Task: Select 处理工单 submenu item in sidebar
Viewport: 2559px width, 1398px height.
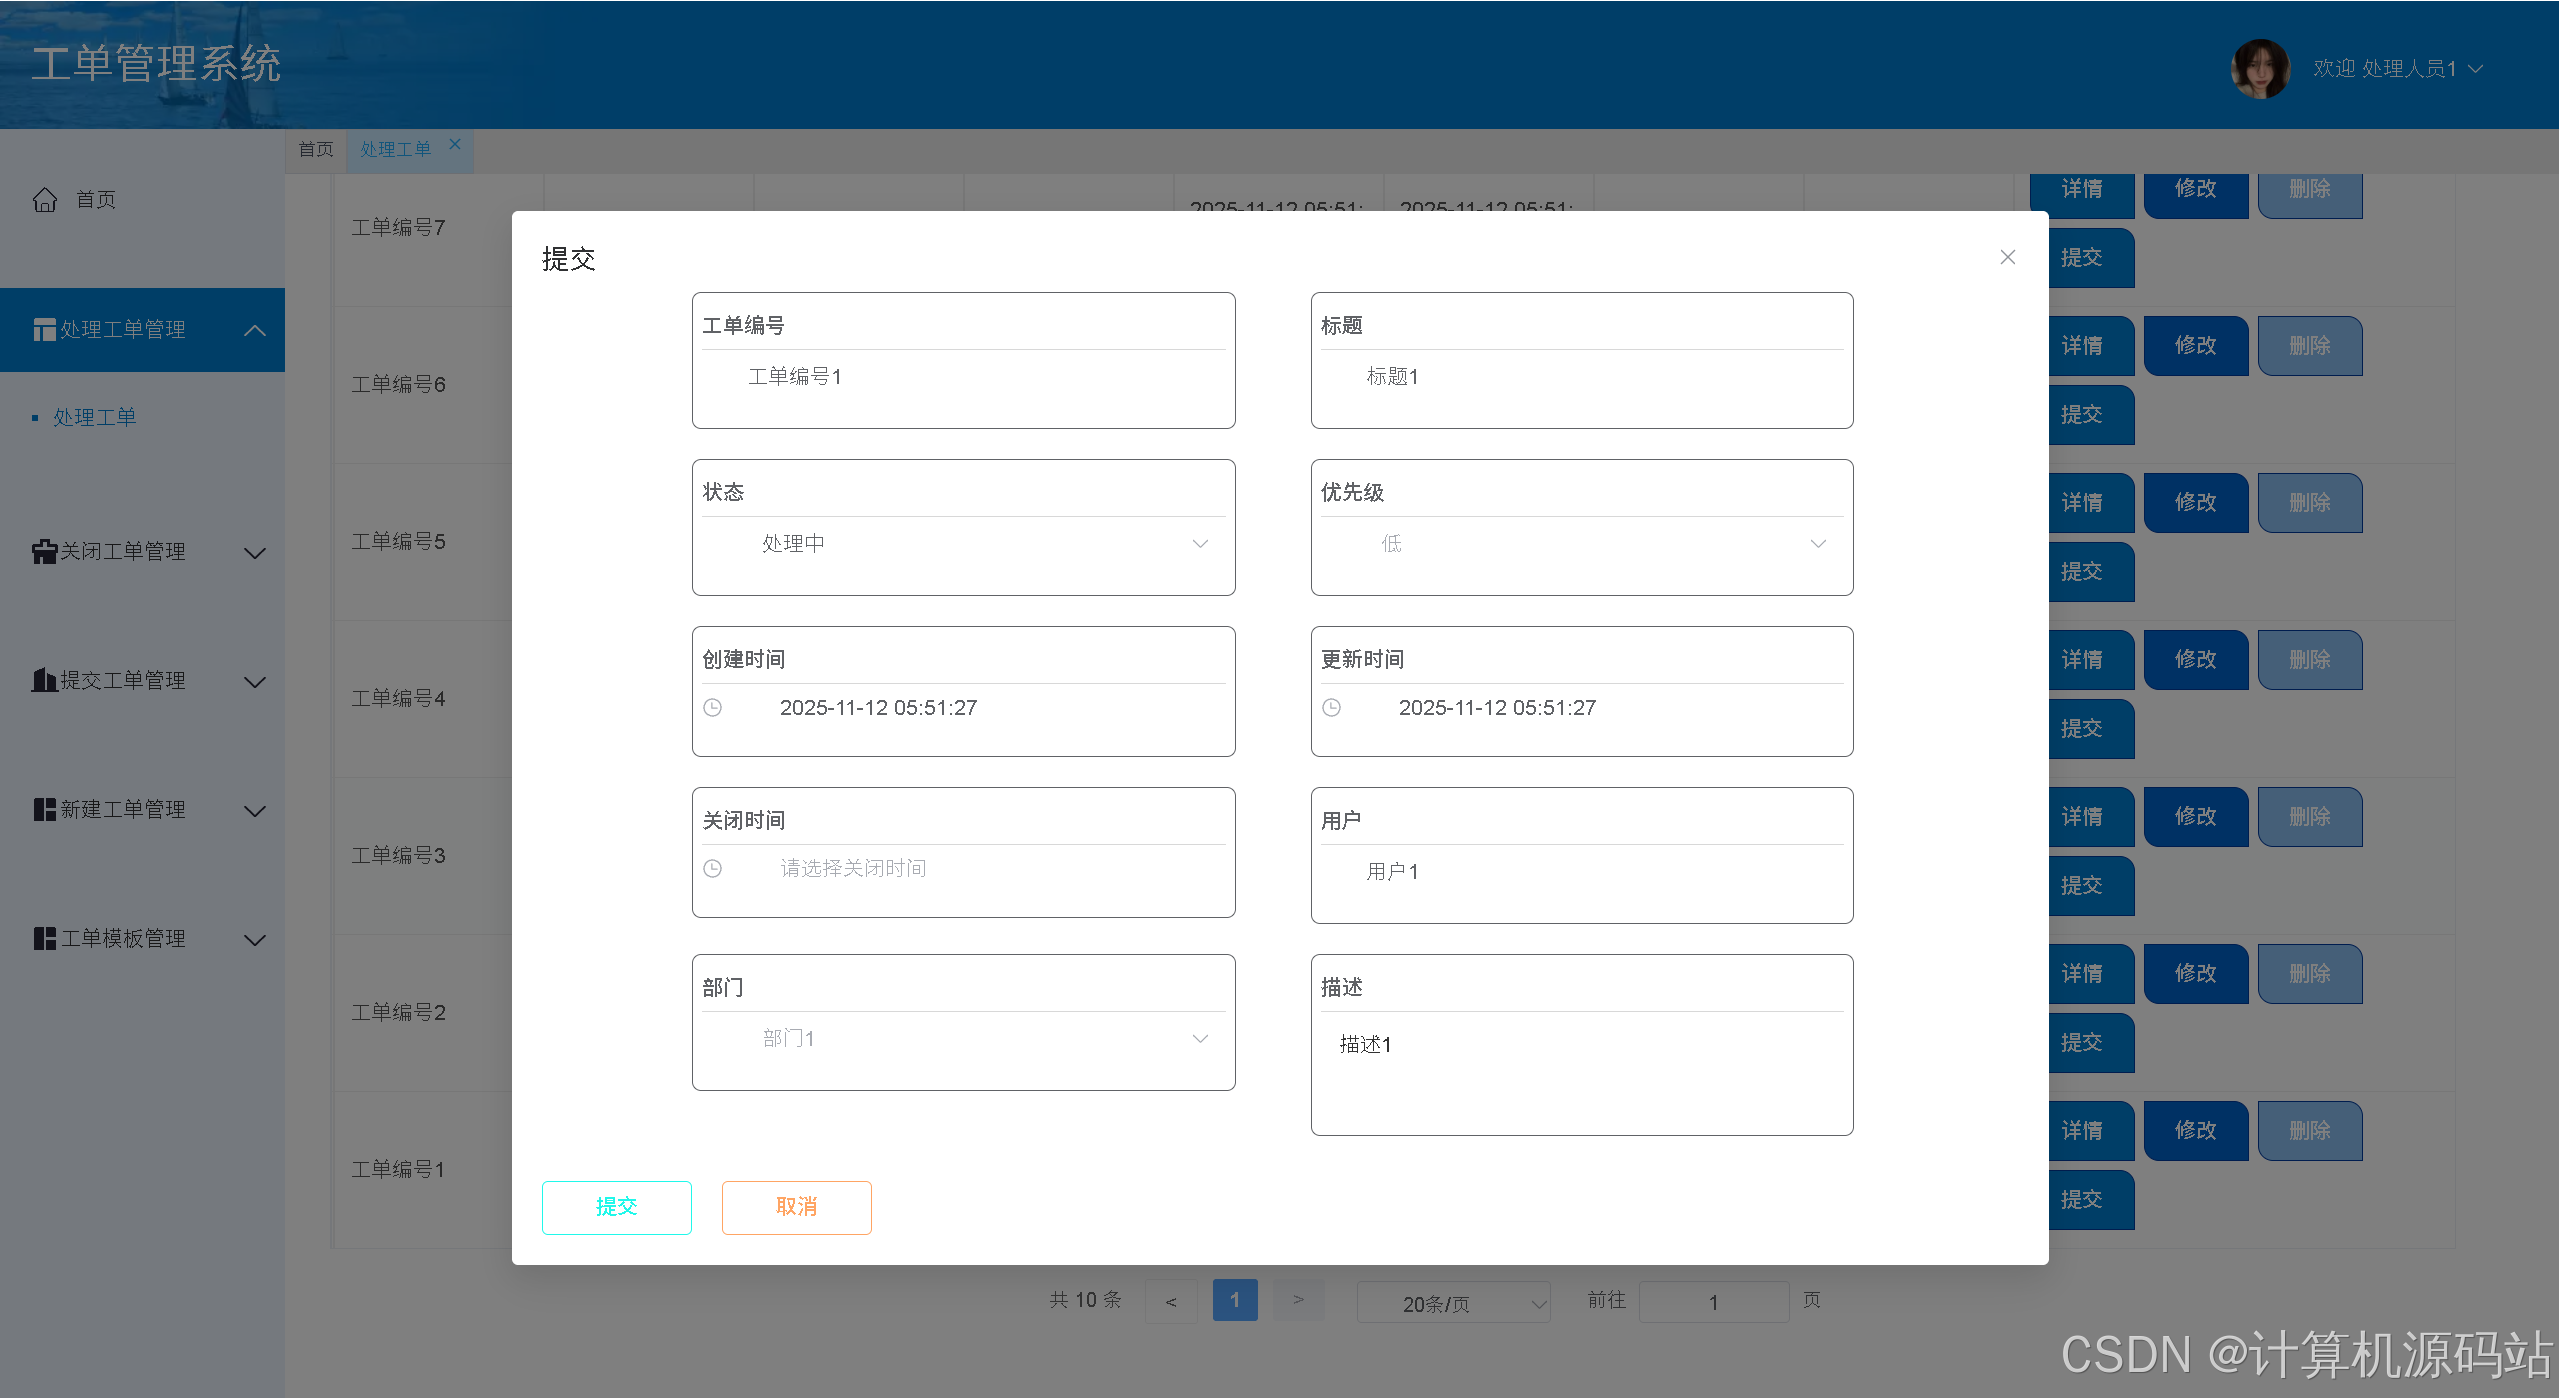Action: coord(95,418)
